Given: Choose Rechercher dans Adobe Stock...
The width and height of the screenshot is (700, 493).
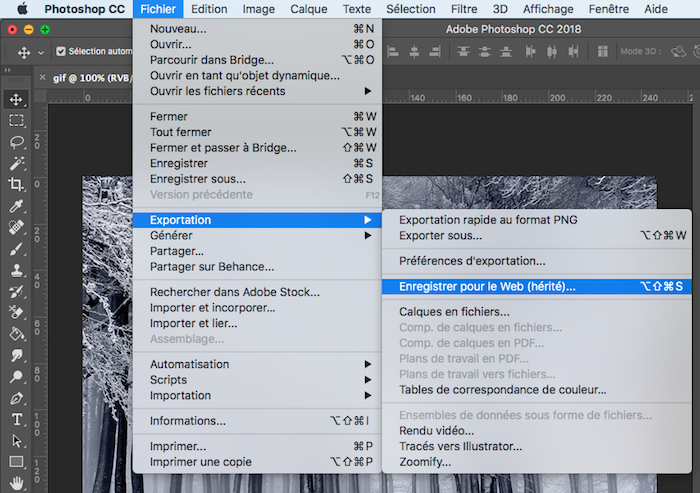Looking at the screenshot, I should pyautogui.click(x=257, y=292).
